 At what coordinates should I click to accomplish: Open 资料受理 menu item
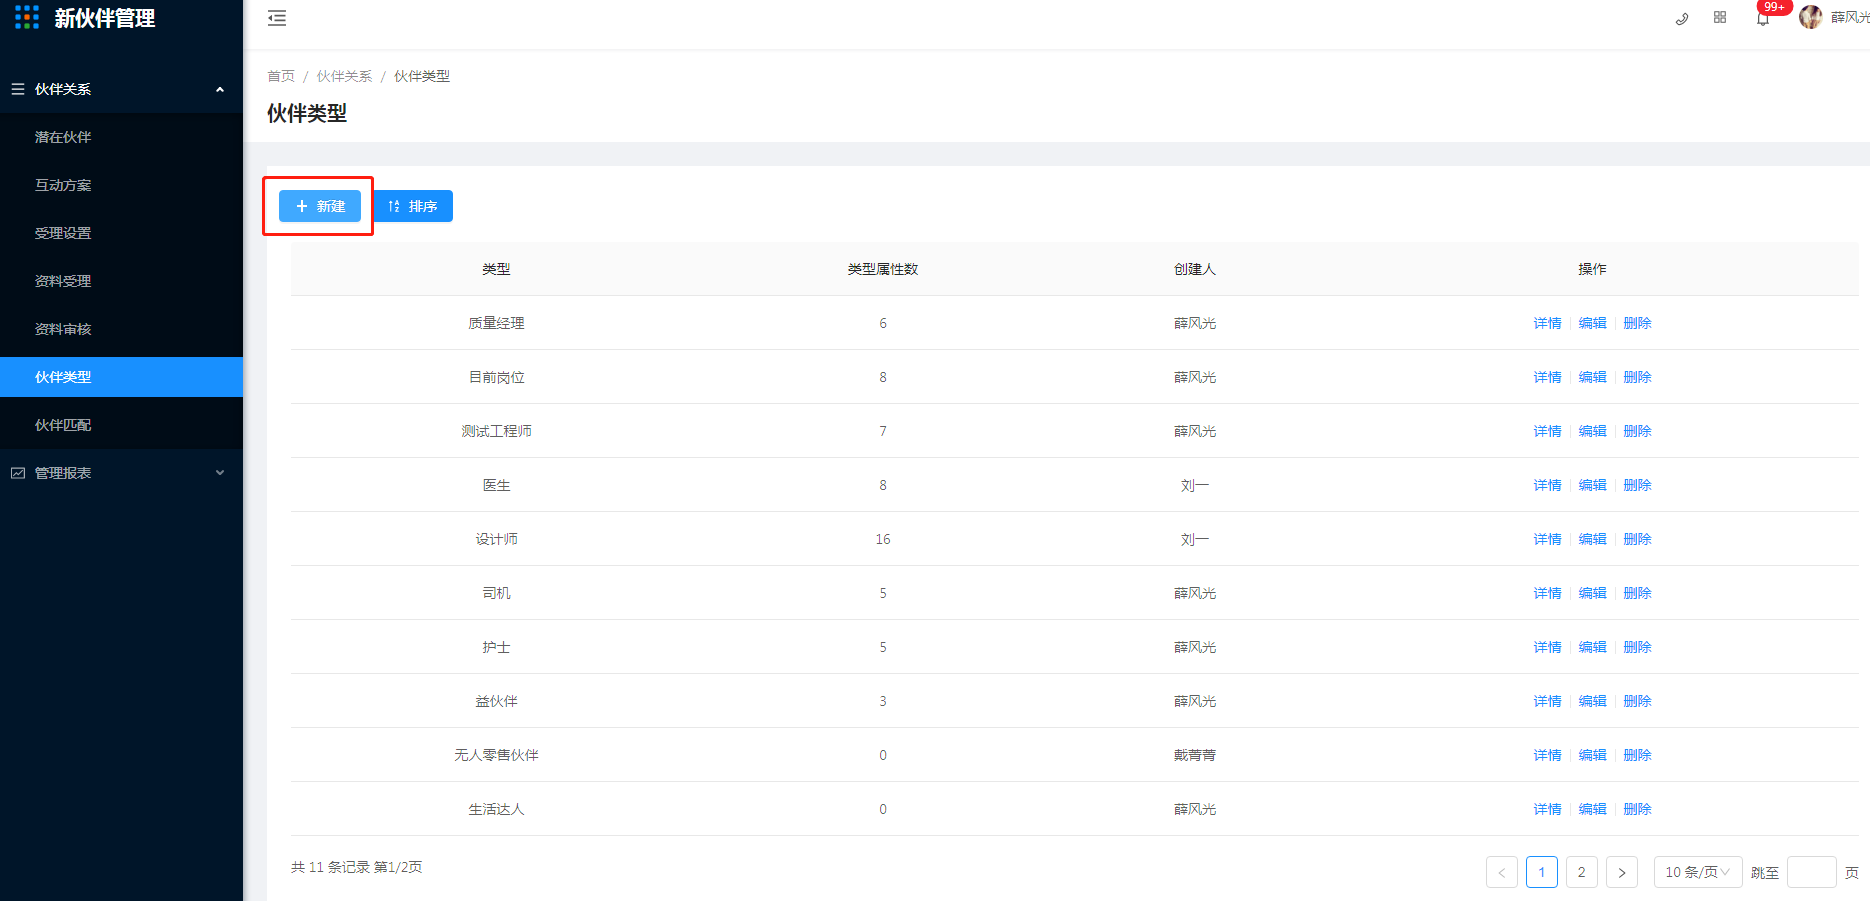click(121, 281)
